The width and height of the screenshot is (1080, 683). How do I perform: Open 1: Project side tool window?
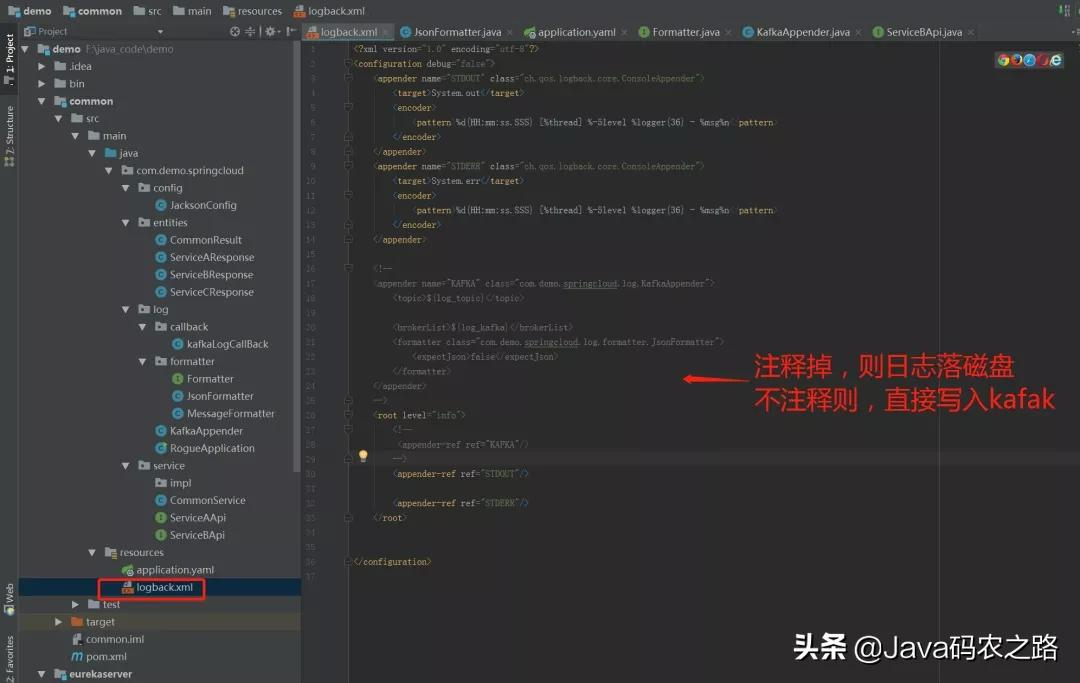coord(9,59)
